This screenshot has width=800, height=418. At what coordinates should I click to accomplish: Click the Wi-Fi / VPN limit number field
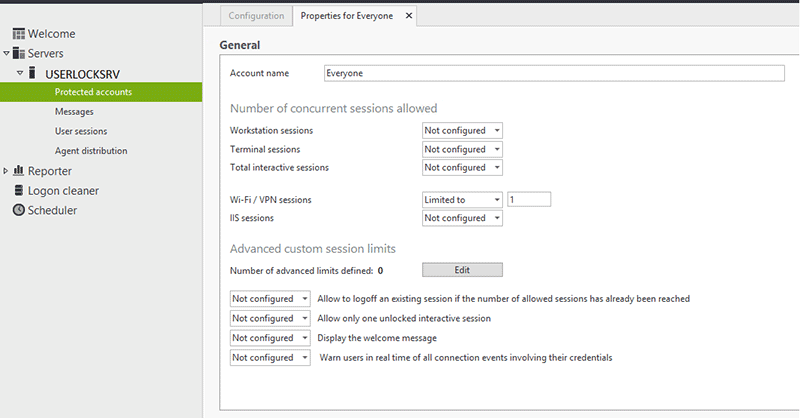pos(529,200)
